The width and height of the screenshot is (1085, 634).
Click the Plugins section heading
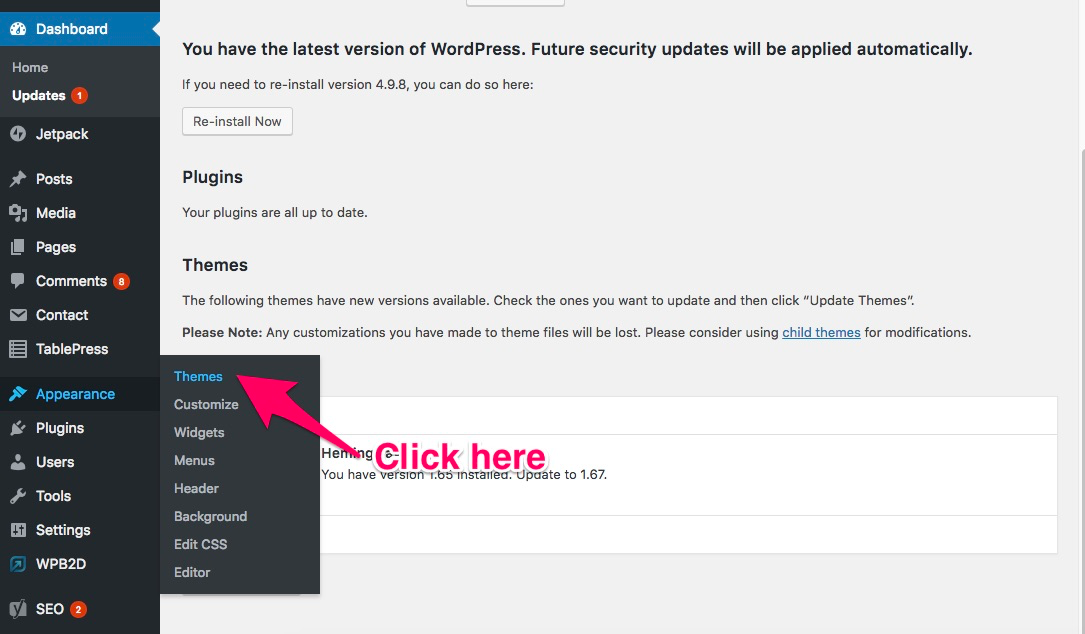click(x=212, y=177)
